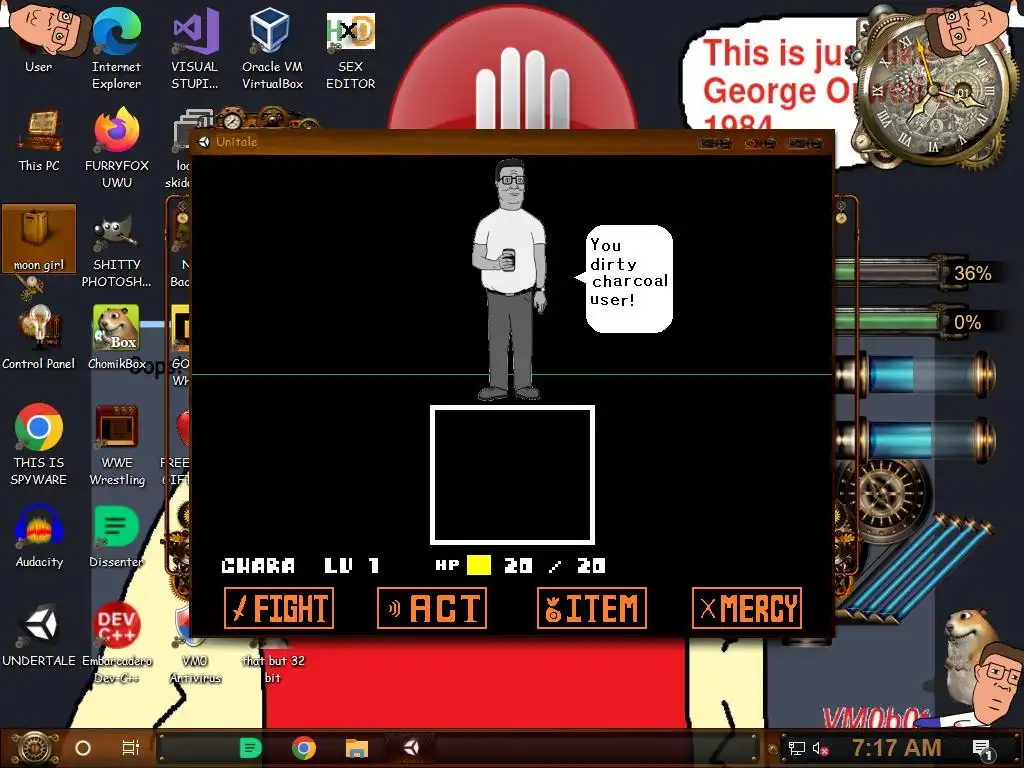Viewport: 1024px width, 768px height.
Task: Launch FURRYFOX UWU browser icon
Action: click(116, 148)
